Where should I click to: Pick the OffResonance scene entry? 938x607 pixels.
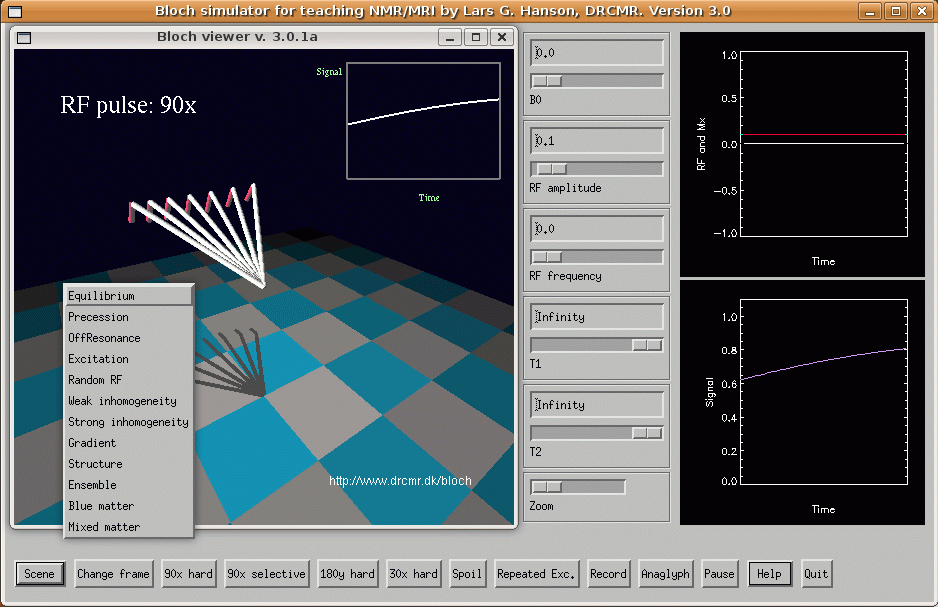click(x=129, y=338)
